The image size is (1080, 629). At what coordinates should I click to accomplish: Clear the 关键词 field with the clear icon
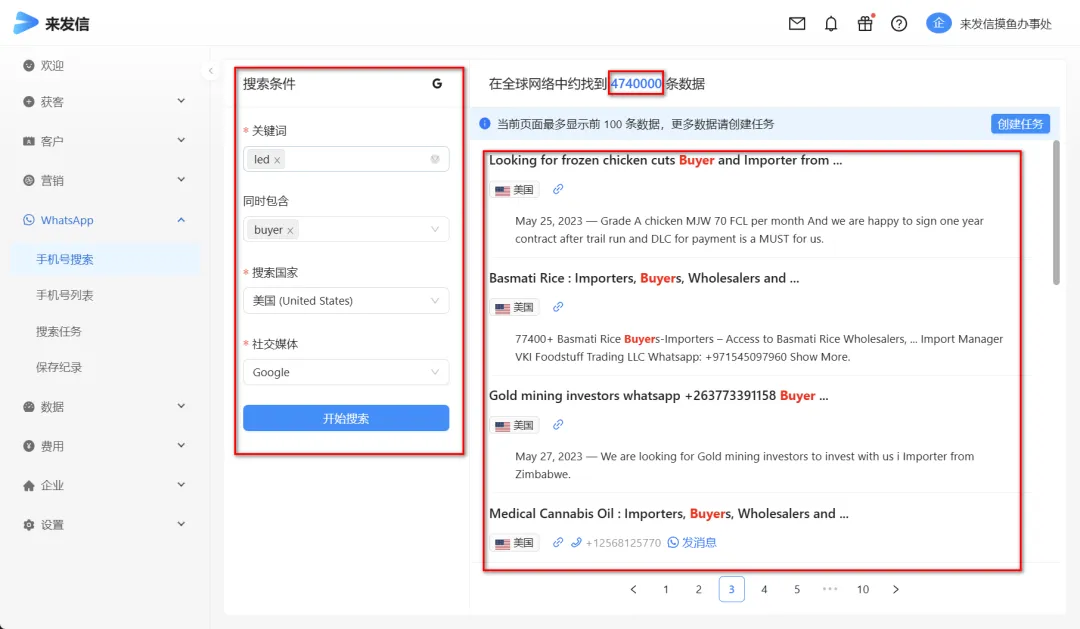click(x=435, y=159)
